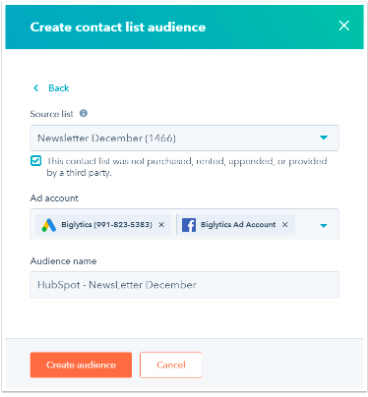Cancel audience creation

171,365
